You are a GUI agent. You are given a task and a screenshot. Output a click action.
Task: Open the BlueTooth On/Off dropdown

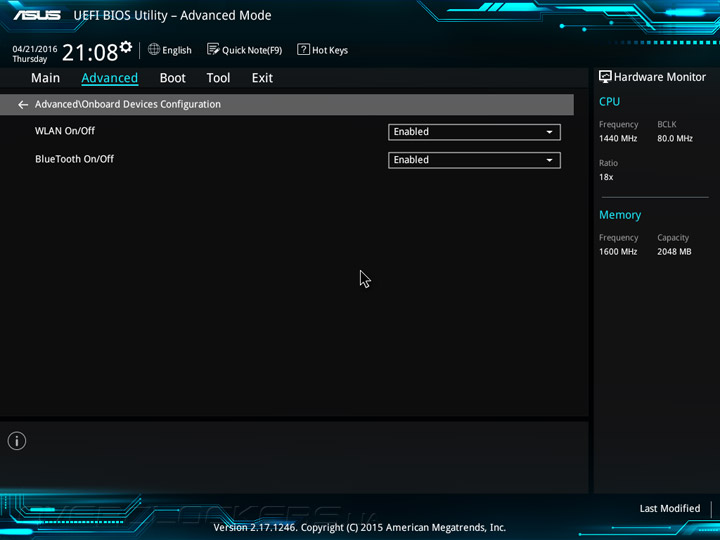coord(474,160)
